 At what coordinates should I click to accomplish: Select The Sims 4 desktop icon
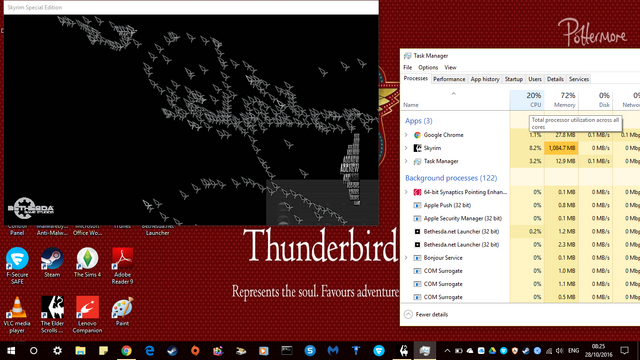(87, 262)
